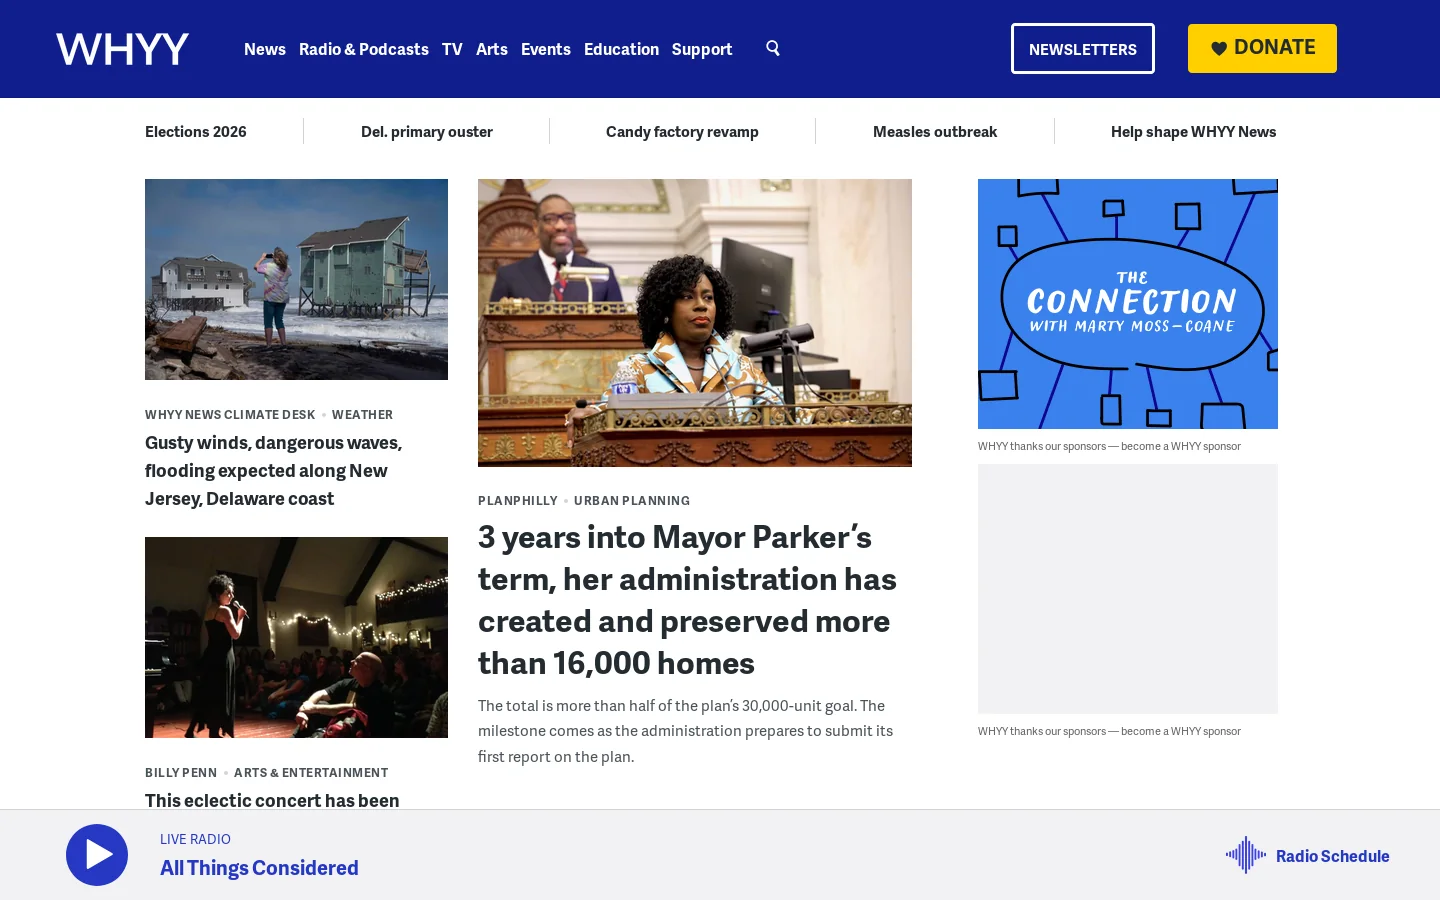Play the live radio stream

(x=97, y=855)
